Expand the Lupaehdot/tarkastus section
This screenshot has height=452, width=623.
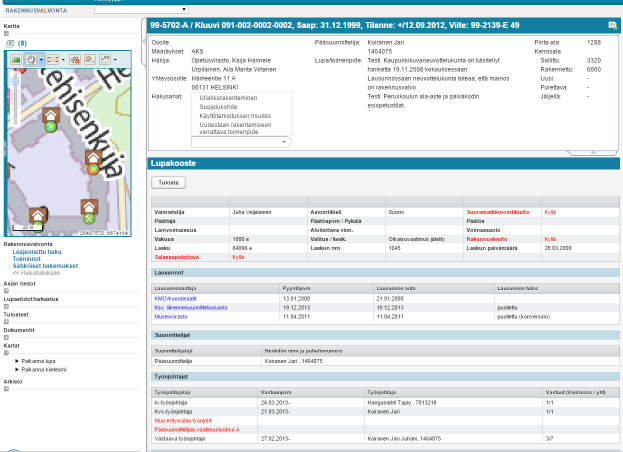(x=6, y=306)
